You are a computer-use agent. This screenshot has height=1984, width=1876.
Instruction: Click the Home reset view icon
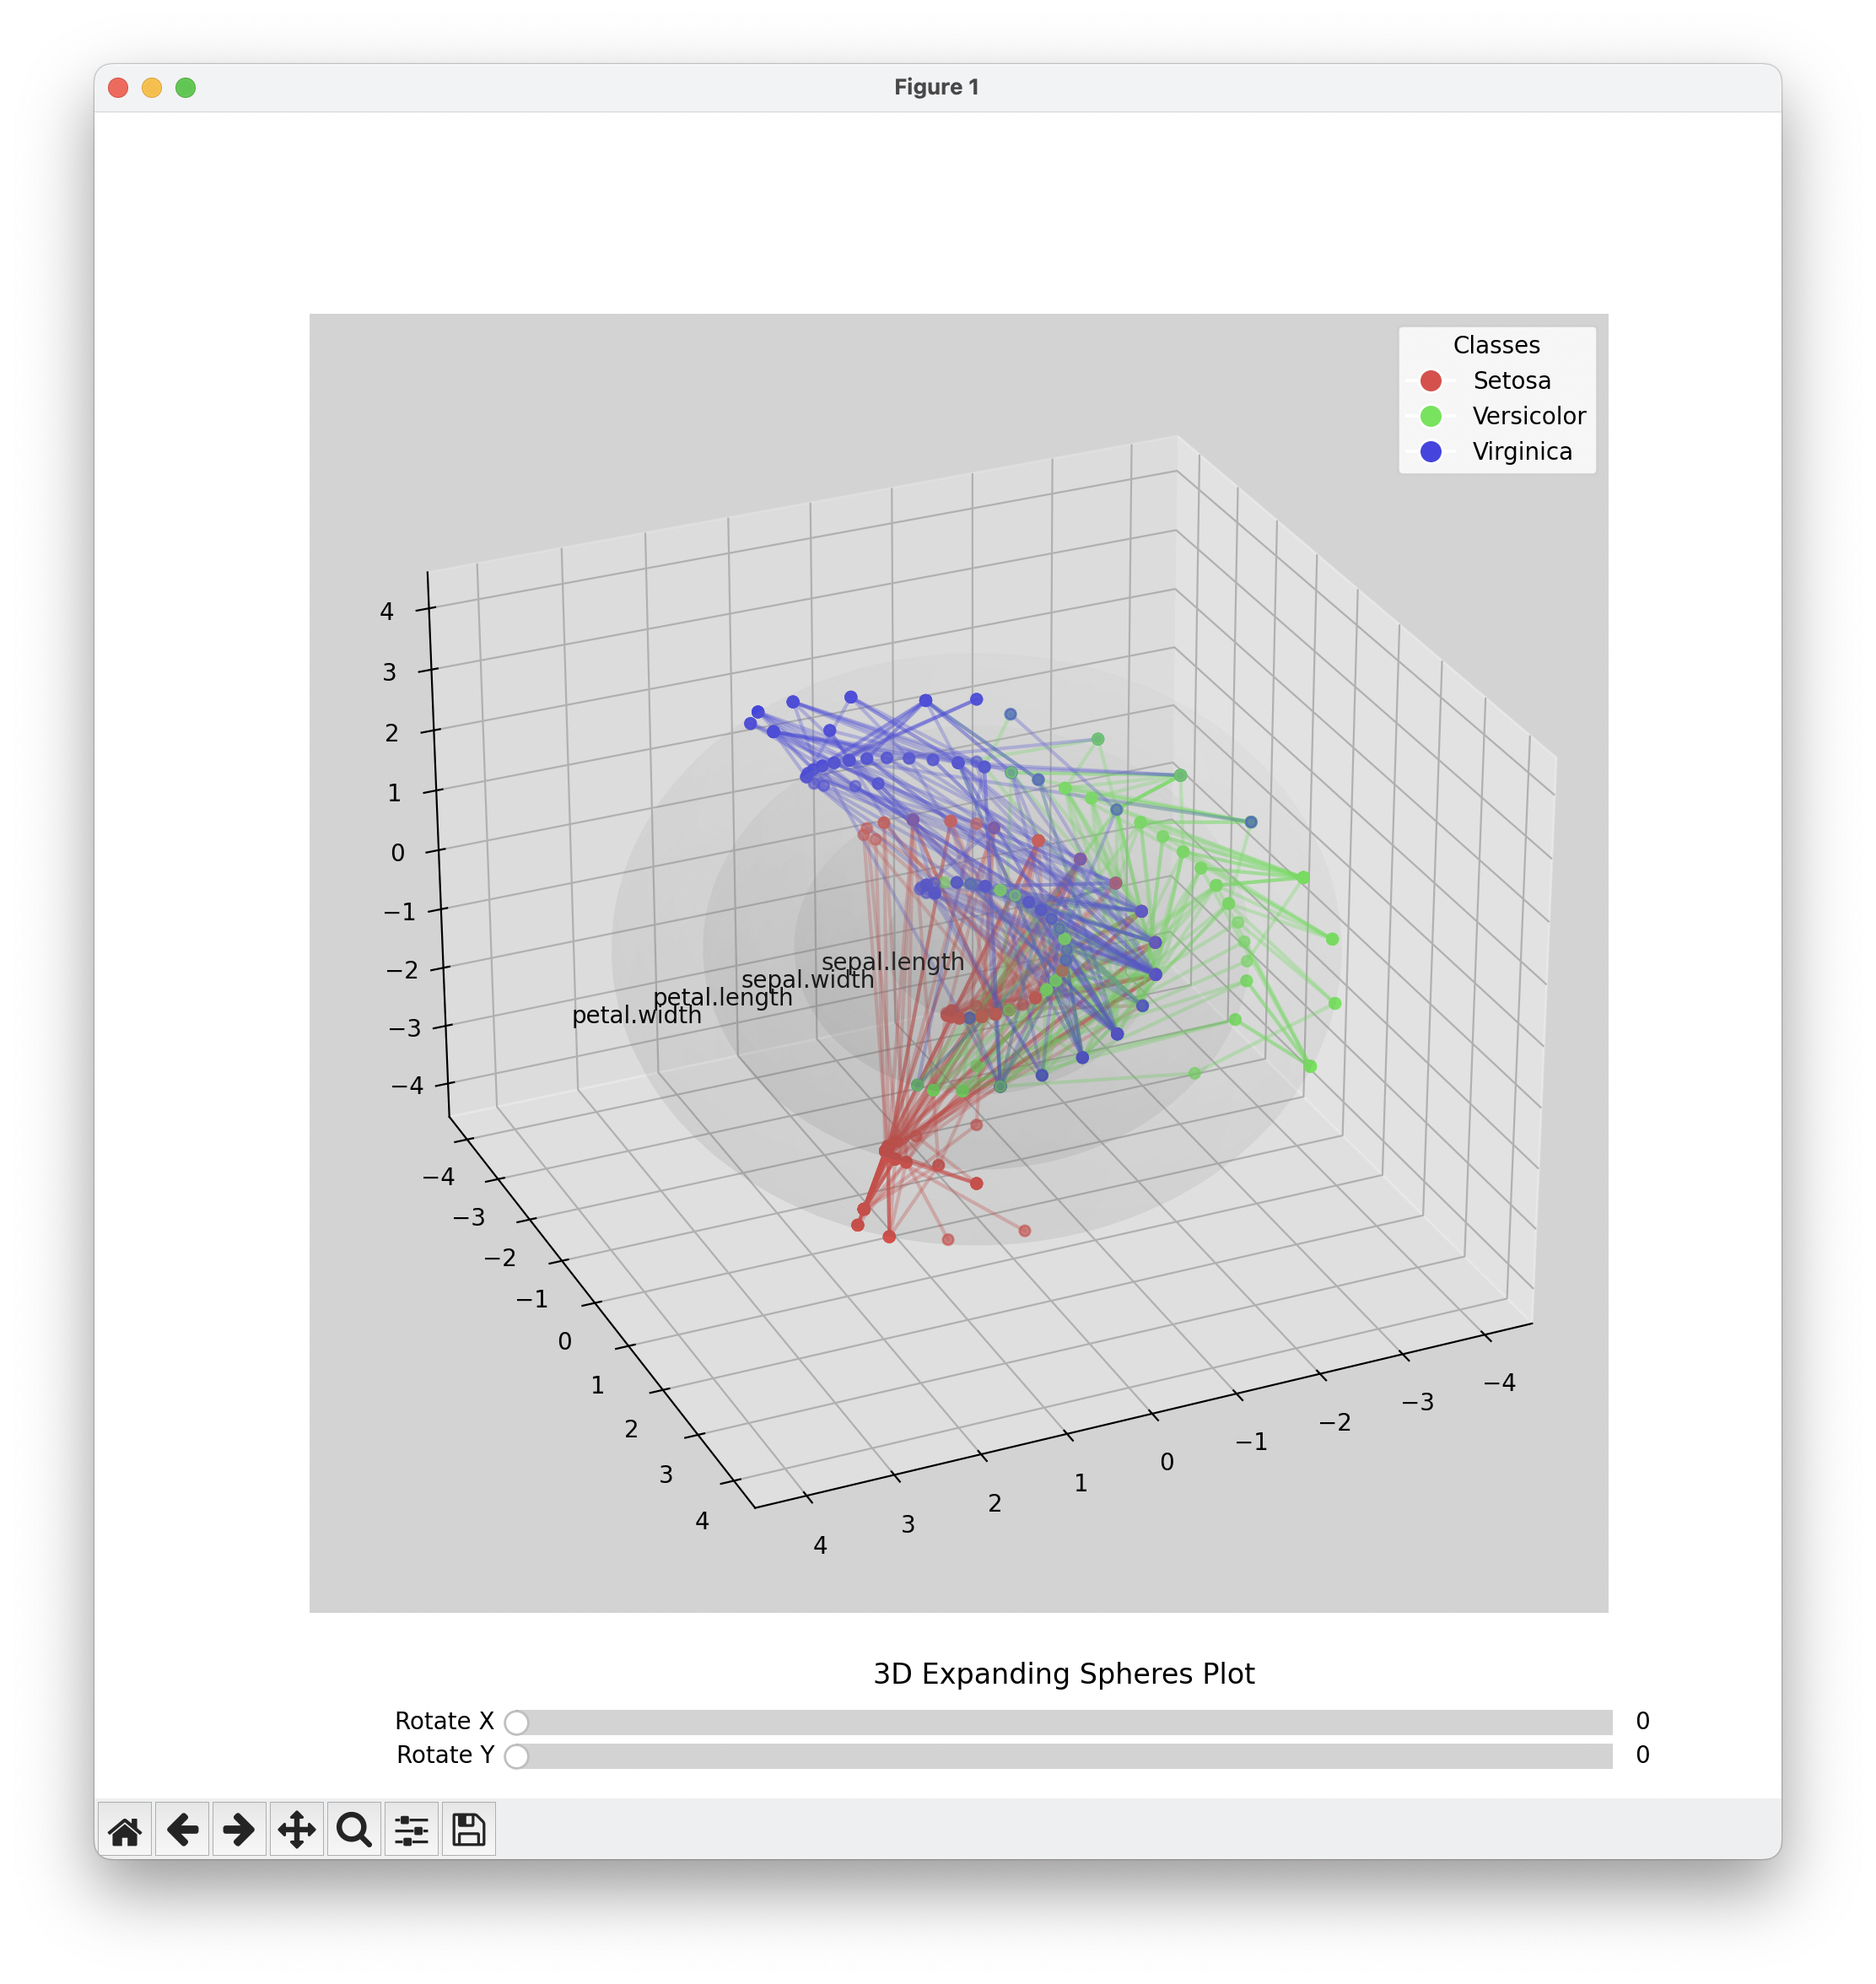tap(125, 1830)
